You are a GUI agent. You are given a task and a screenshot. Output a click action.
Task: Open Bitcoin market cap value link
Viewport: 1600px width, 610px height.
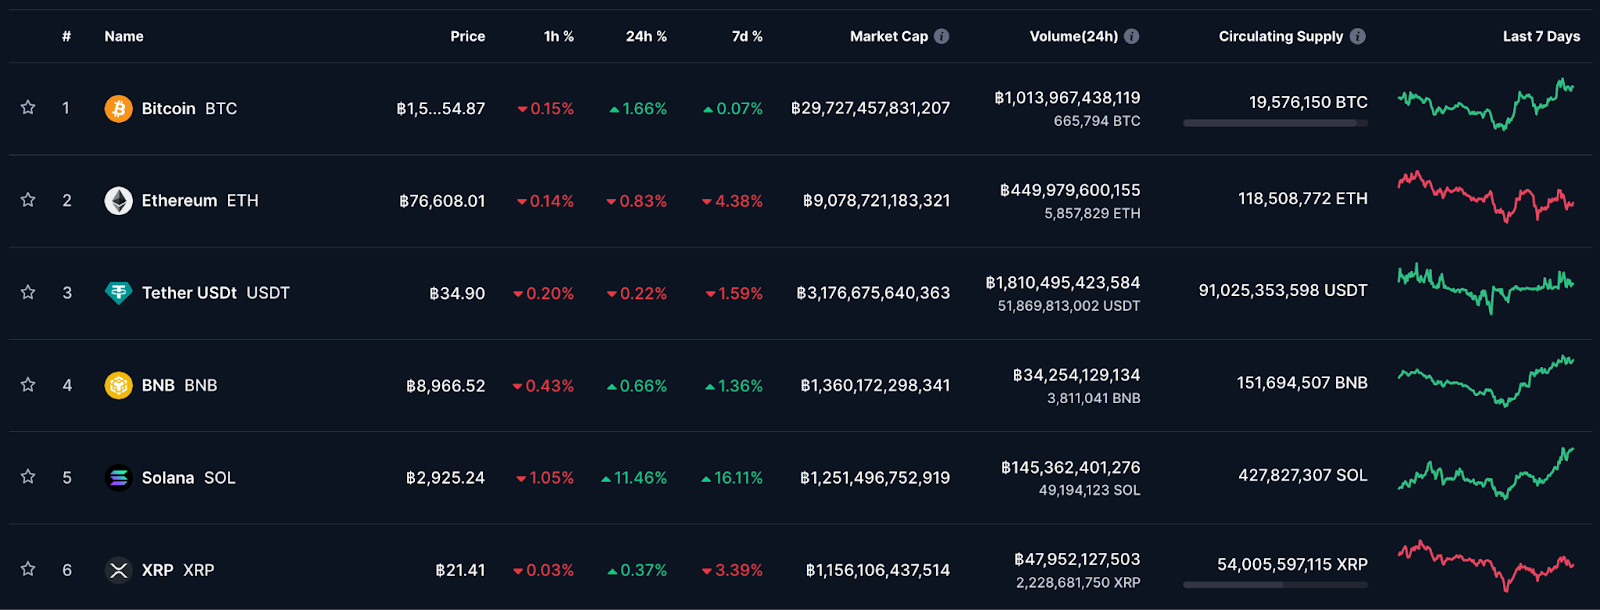point(870,108)
